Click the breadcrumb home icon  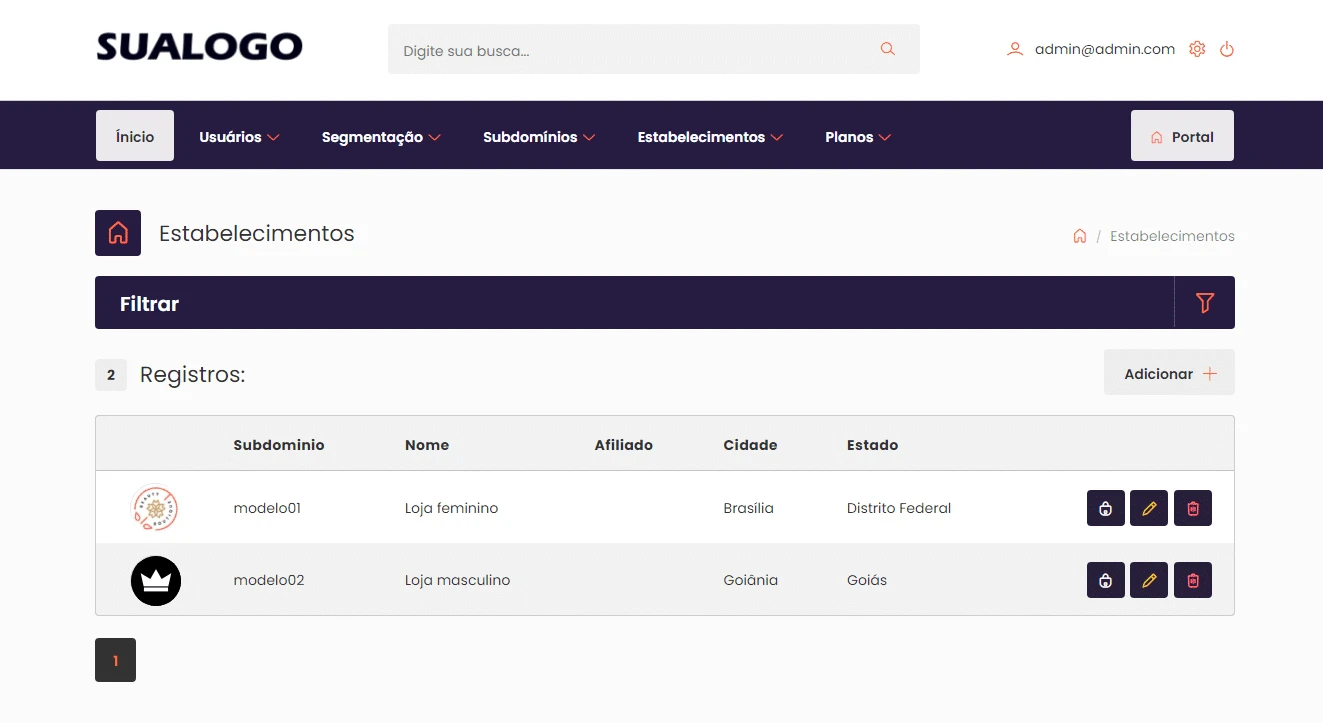1079,237
